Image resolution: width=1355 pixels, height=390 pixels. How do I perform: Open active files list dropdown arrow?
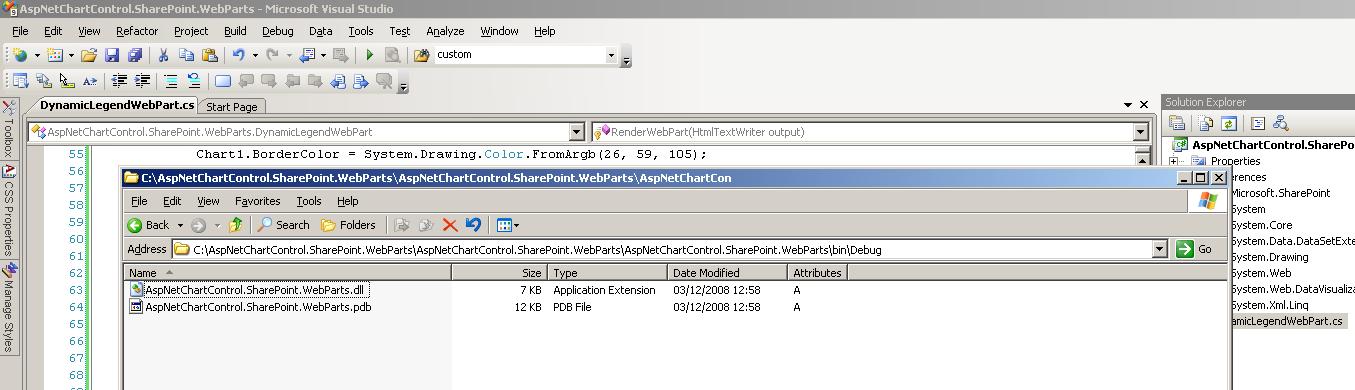1128,105
